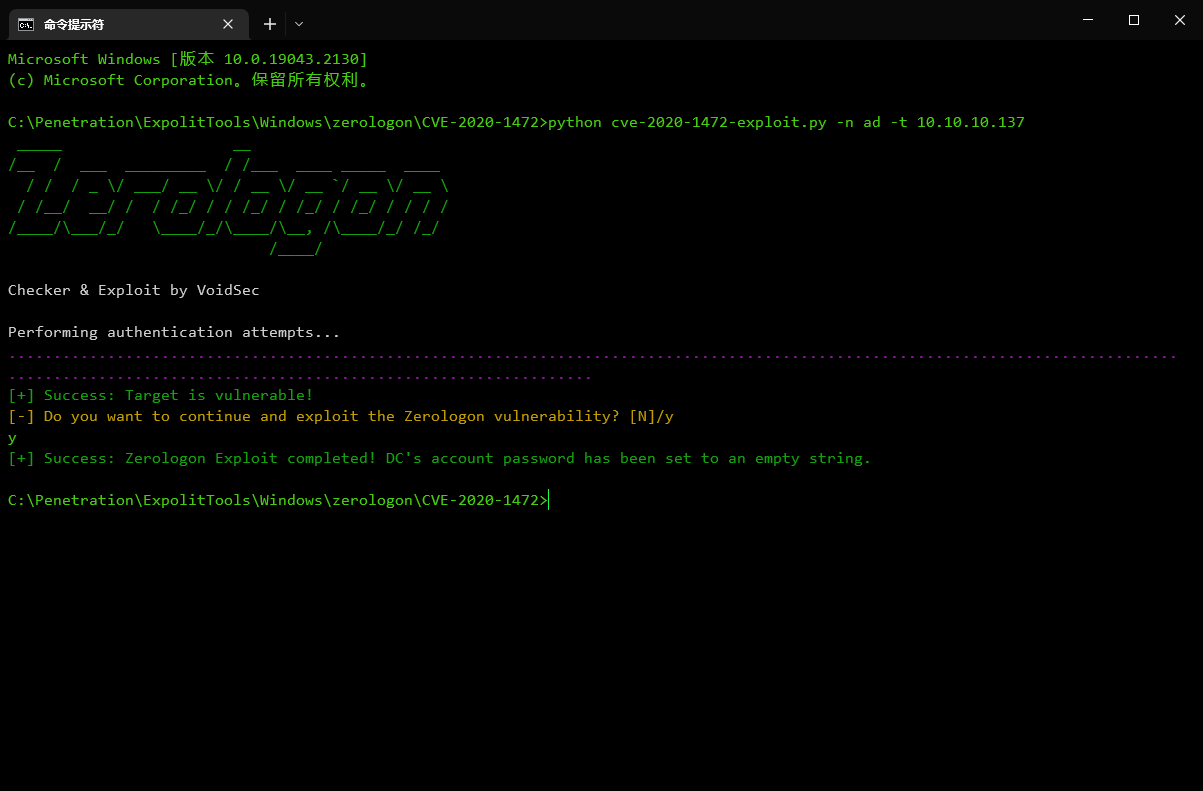Click the cmd icon in the tab

26,24
